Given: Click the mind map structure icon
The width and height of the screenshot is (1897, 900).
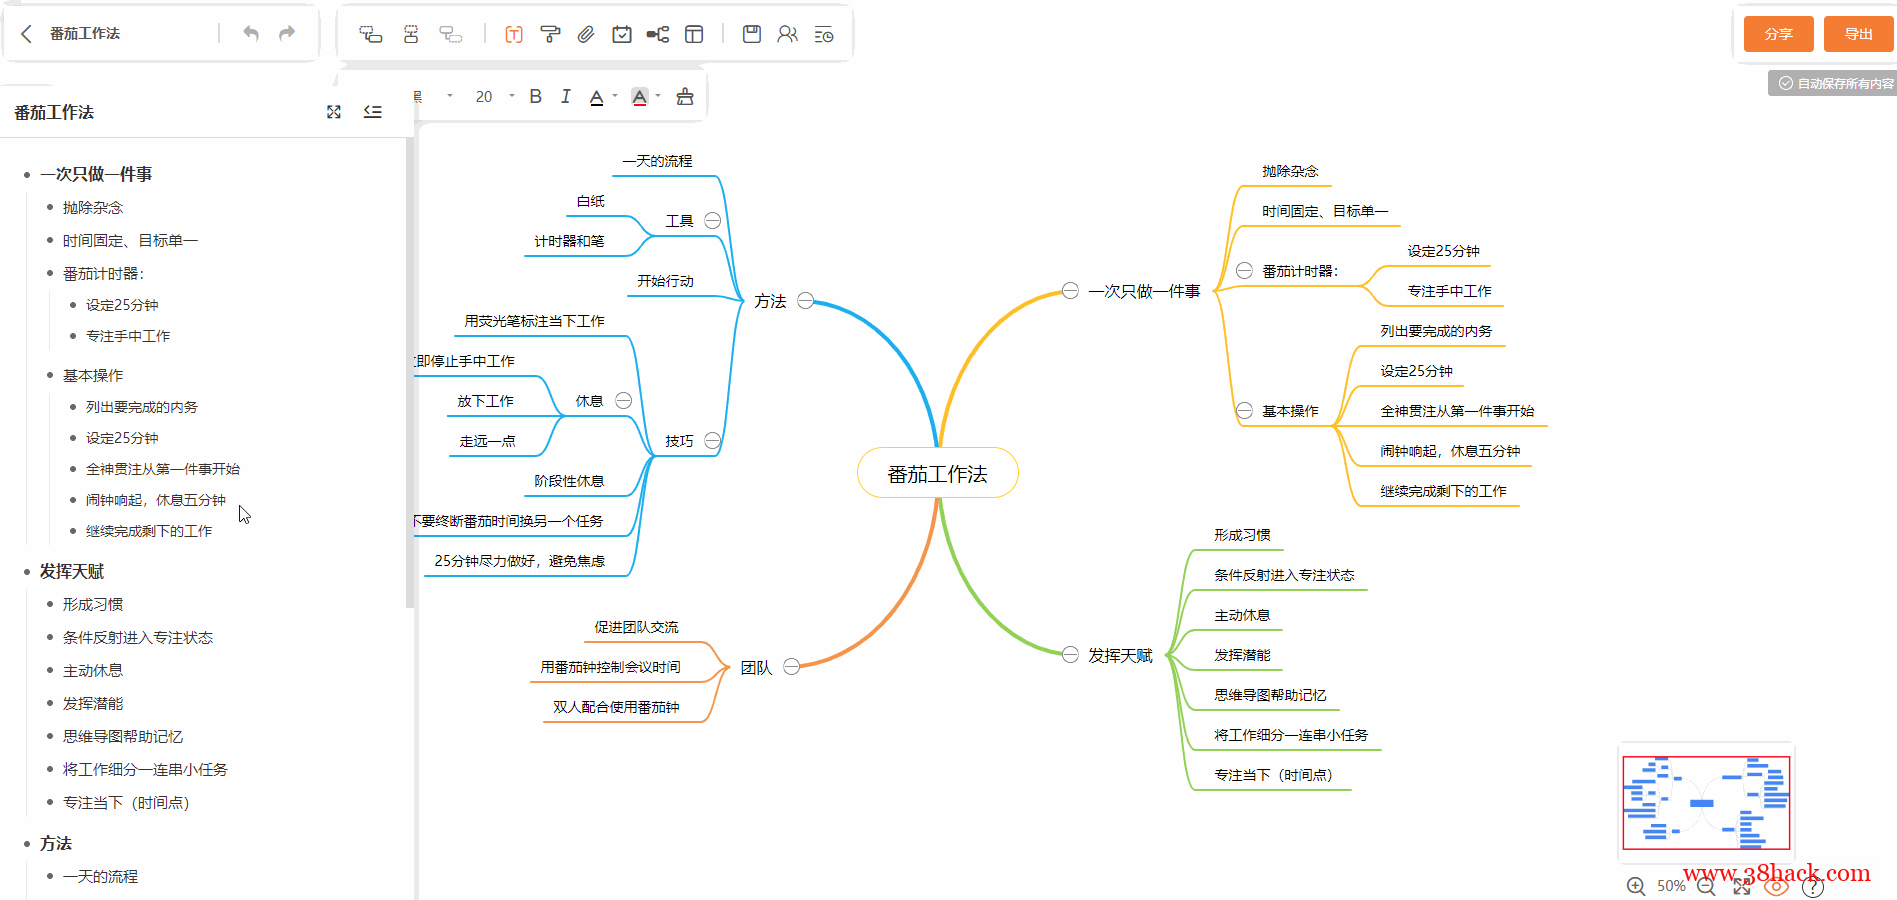Looking at the screenshot, I should [x=657, y=35].
